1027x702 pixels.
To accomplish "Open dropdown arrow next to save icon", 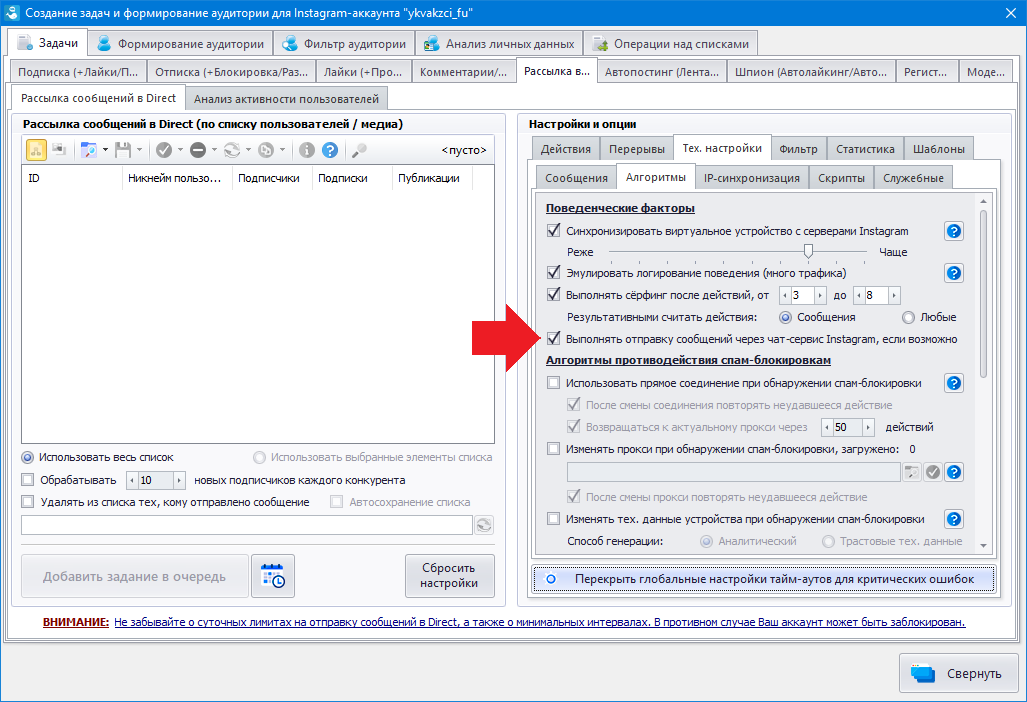I will 139,150.
